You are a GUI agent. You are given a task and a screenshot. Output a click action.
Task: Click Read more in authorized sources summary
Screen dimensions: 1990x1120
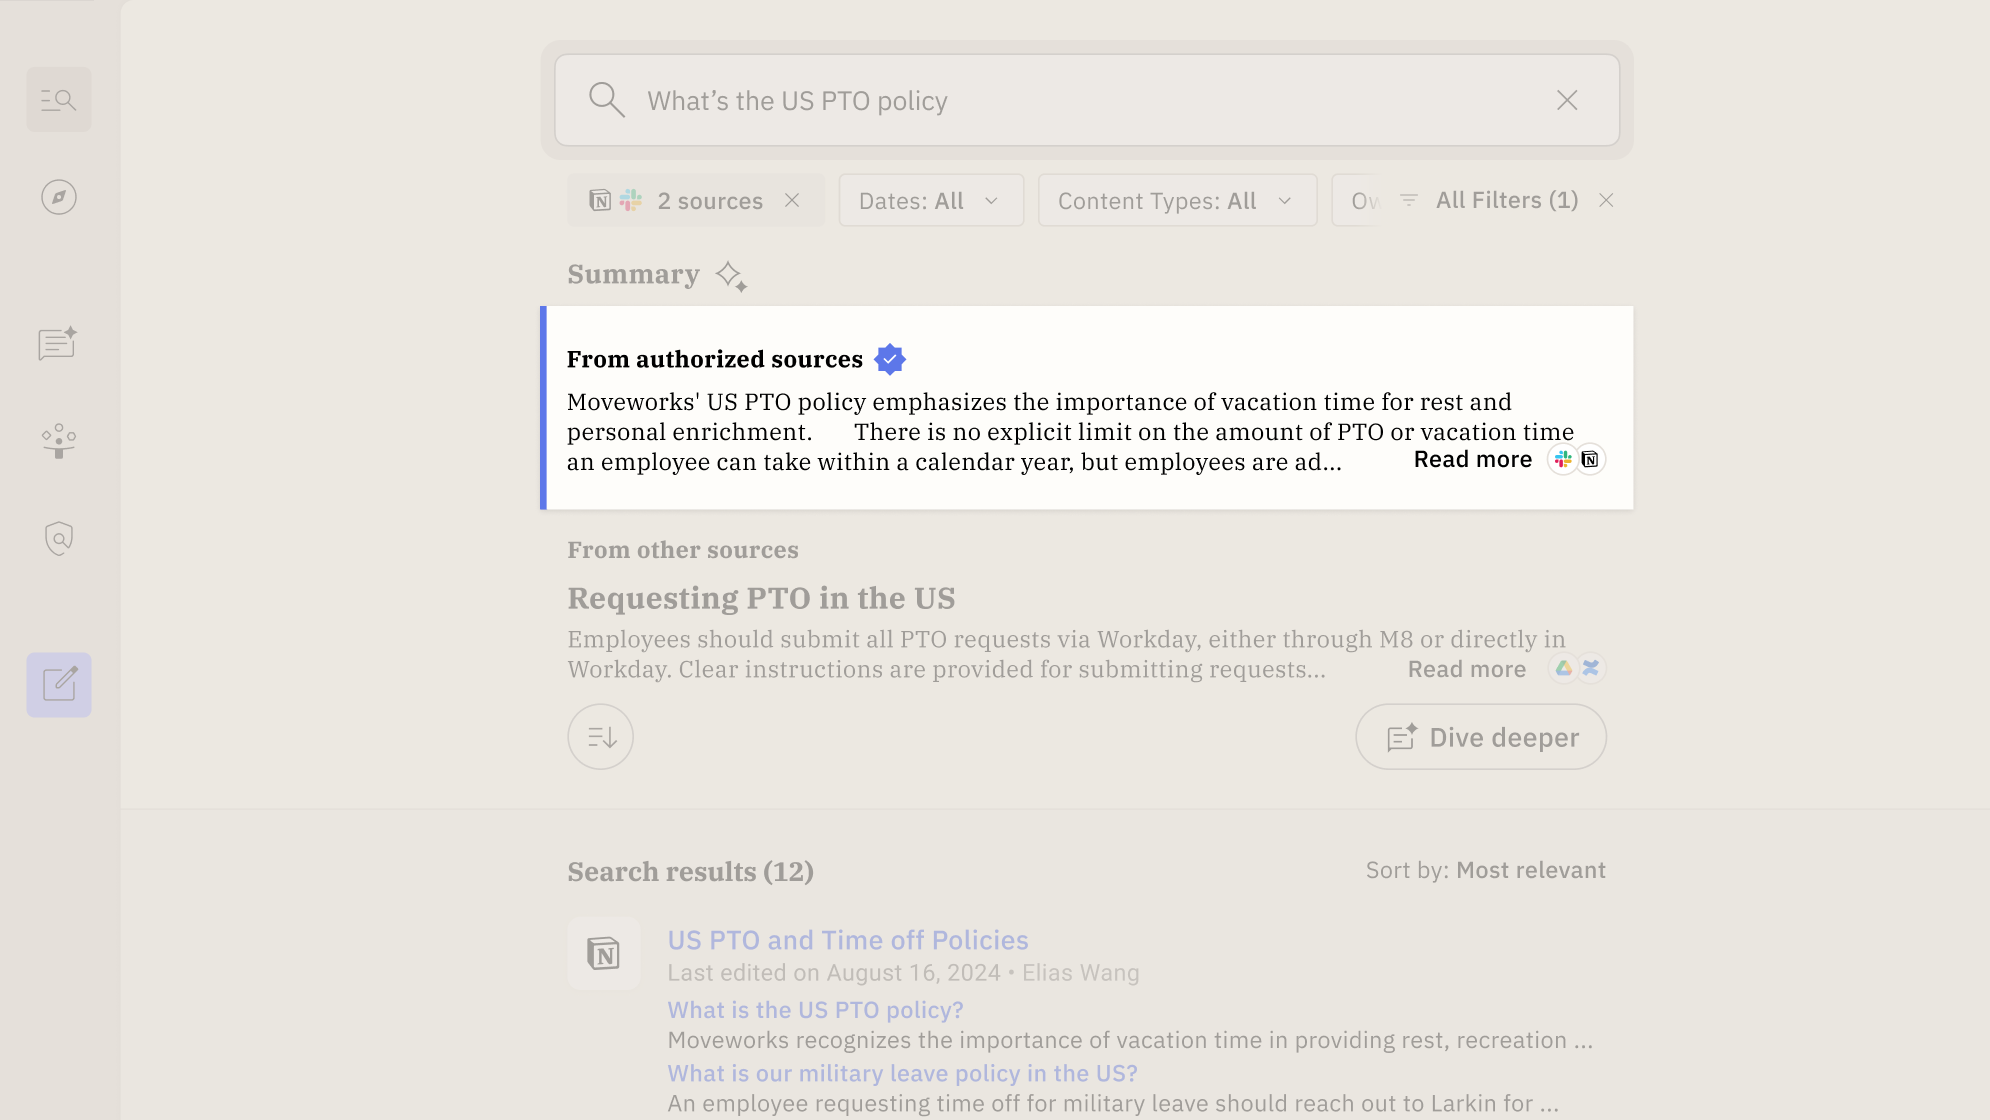pyautogui.click(x=1472, y=459)
